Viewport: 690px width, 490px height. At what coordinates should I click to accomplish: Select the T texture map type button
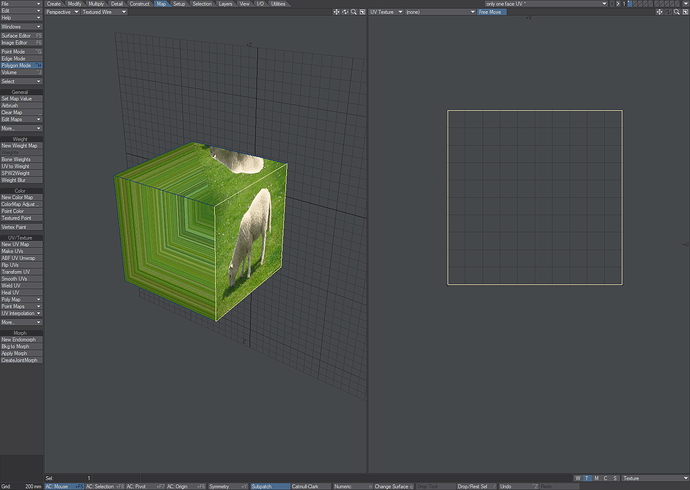coord(587,478)
